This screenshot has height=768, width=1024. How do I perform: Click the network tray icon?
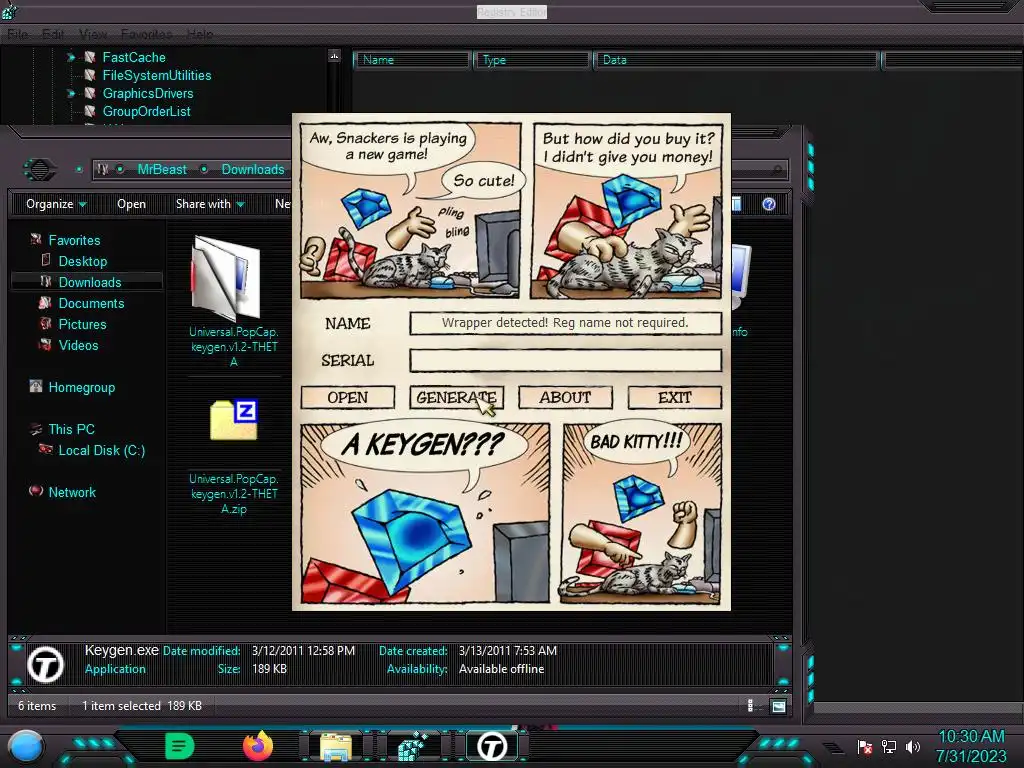click(x=889, y=746)
